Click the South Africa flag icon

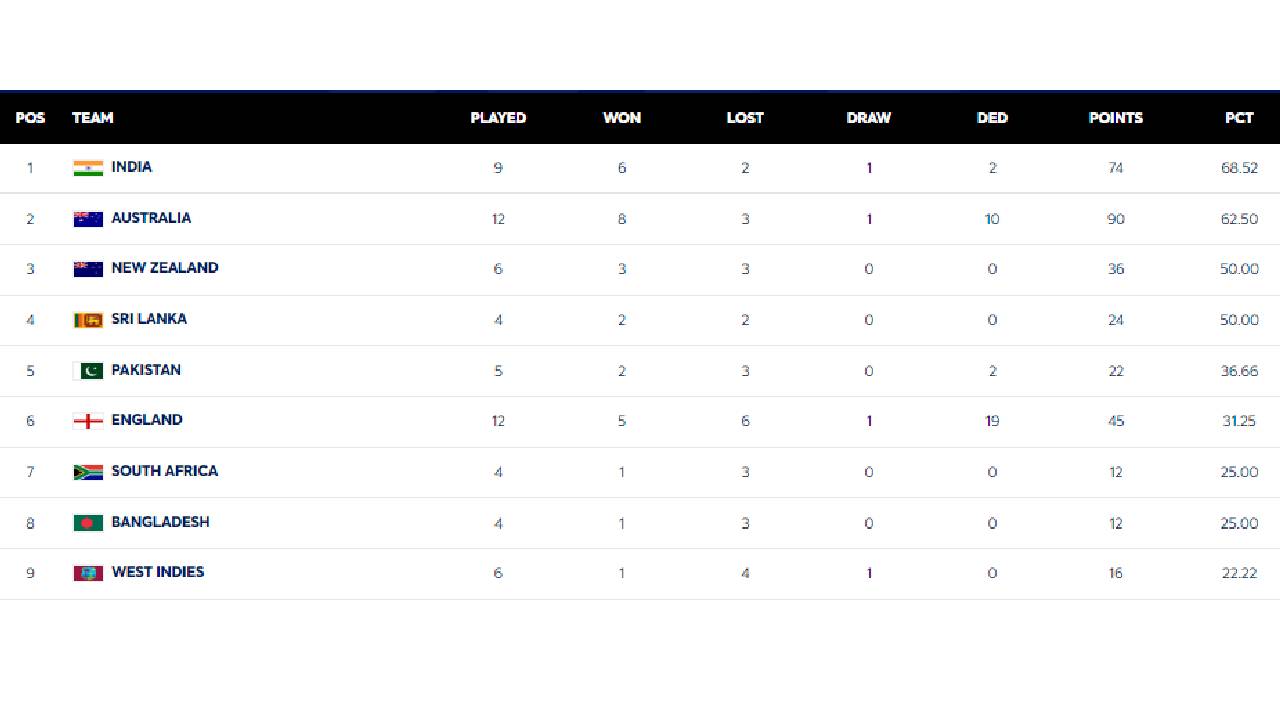coord(88,472)
